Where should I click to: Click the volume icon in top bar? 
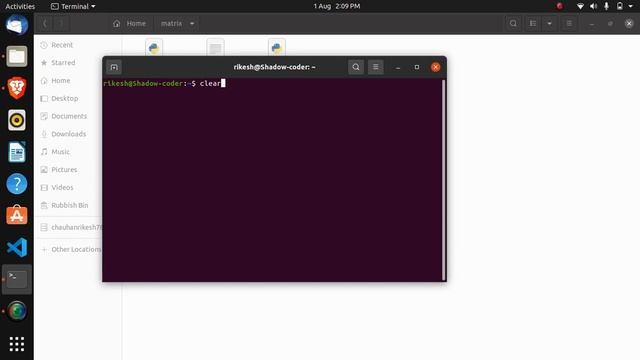click(x=593, y=6)
